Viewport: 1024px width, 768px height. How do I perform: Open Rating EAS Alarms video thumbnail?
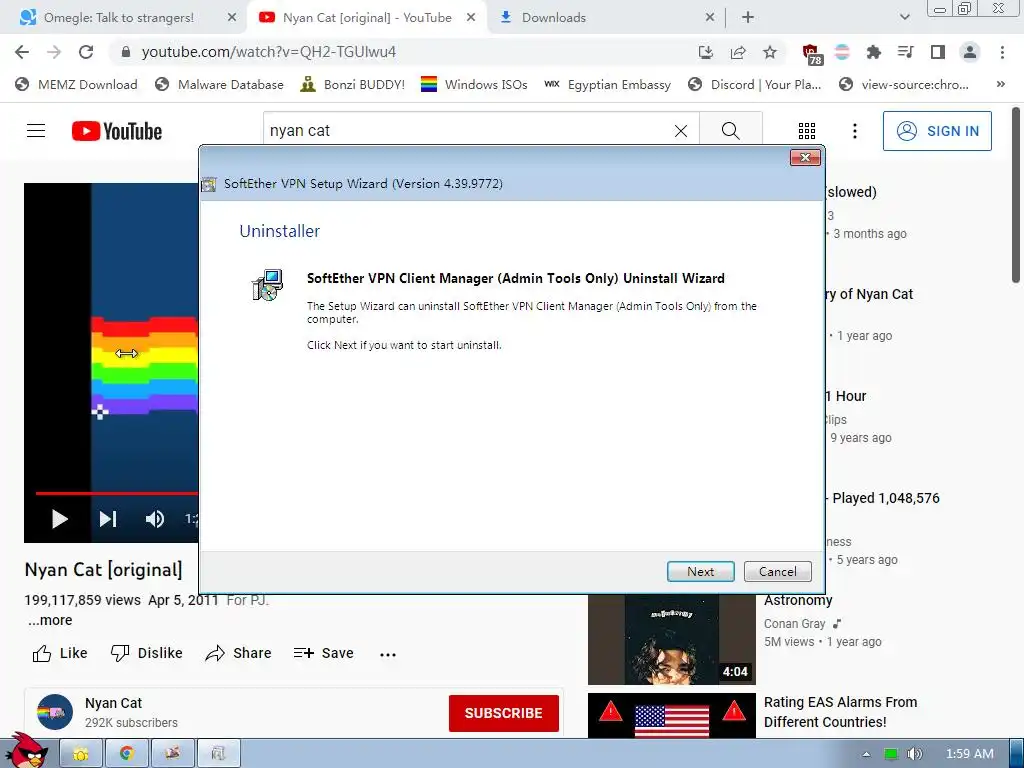[x=671, y=716]
